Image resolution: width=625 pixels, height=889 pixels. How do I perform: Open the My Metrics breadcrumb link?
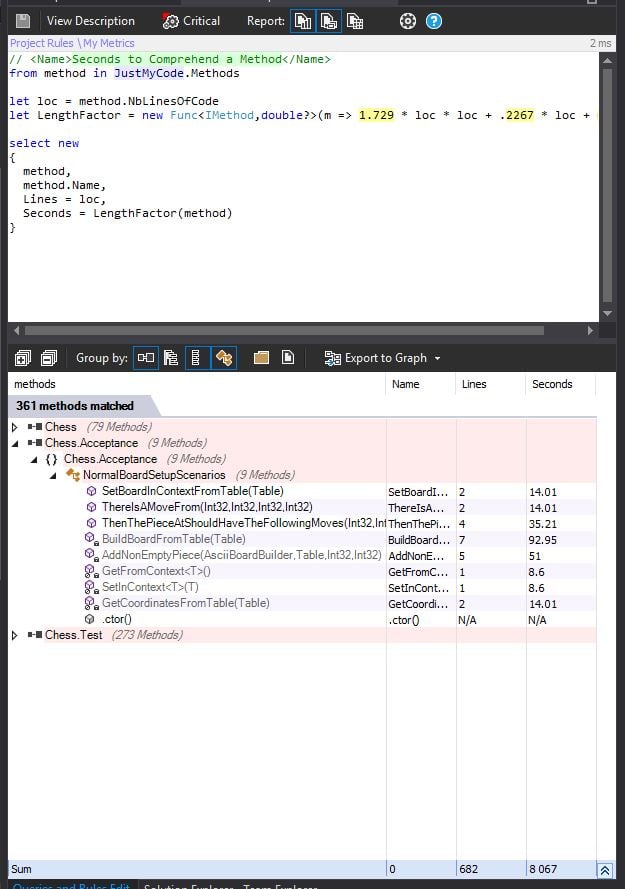click(x=109, y=43)
